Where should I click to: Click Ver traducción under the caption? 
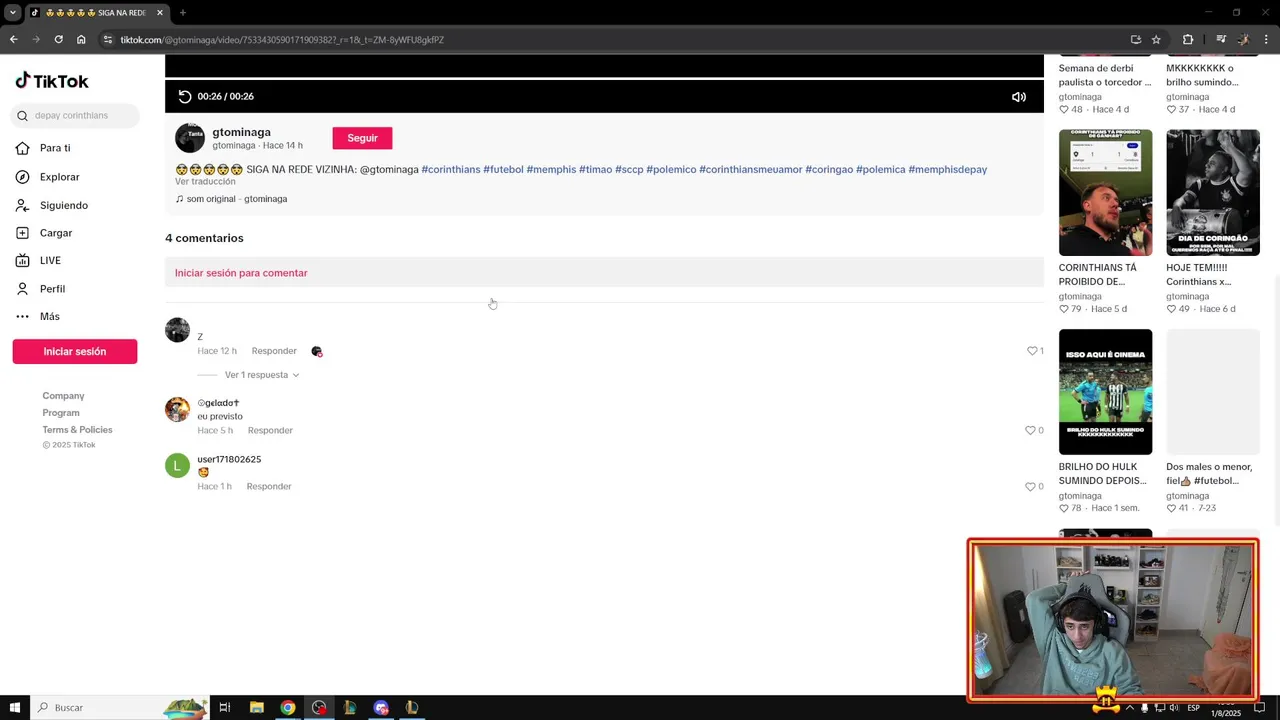tap(205, 182)
